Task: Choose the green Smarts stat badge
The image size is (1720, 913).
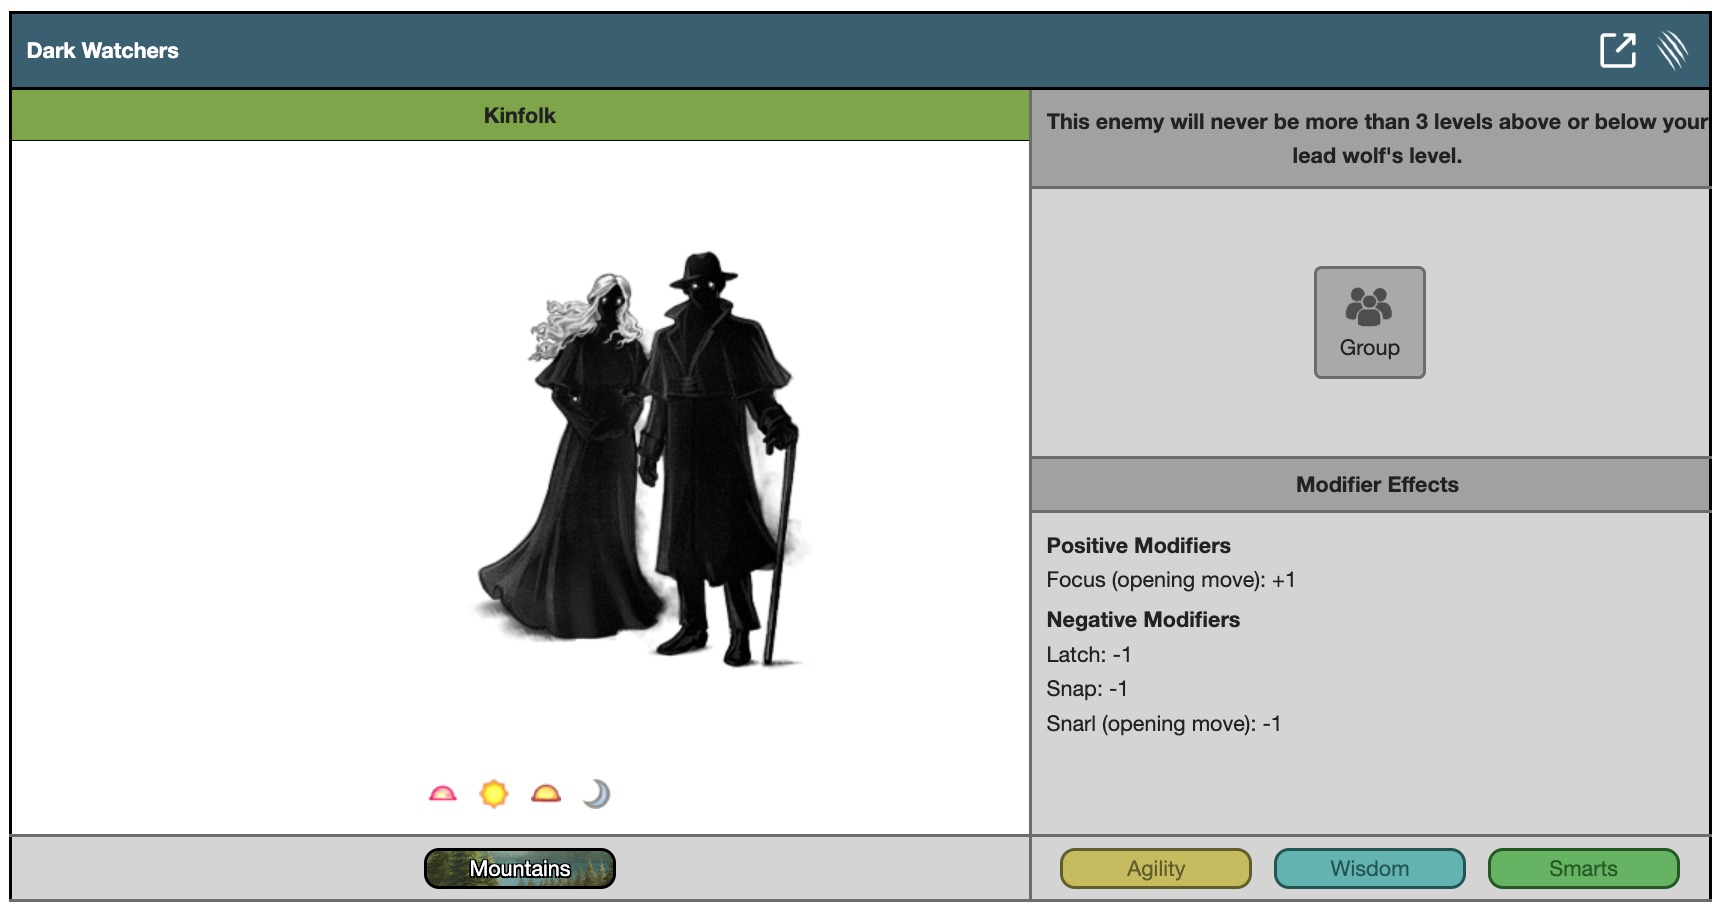Action: point(1583,868)
